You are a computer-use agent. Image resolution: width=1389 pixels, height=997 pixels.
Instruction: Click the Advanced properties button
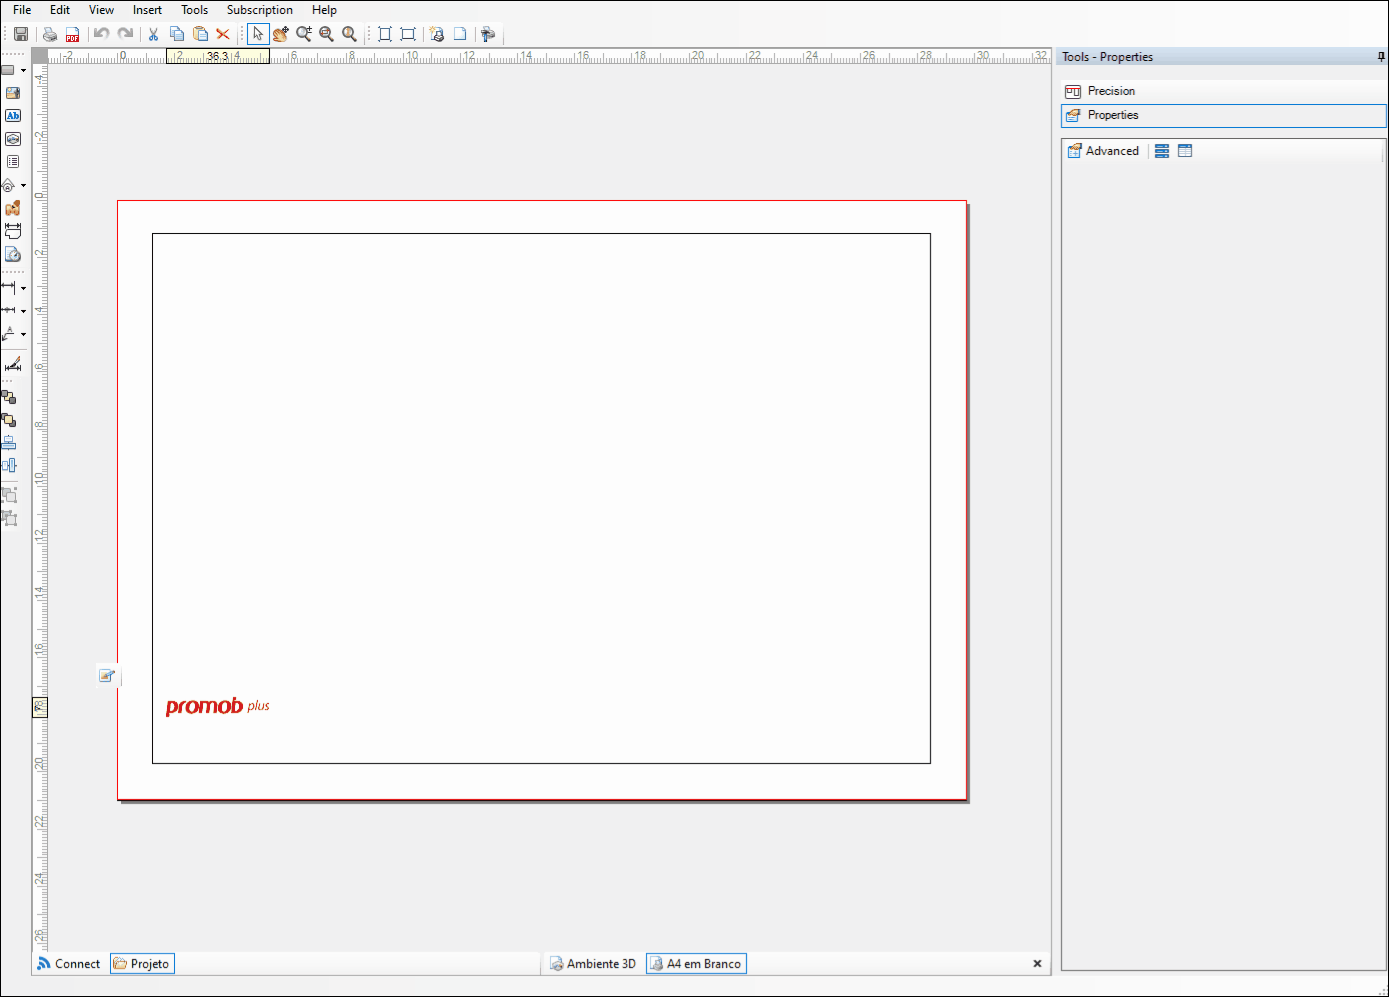point(1103,151)
